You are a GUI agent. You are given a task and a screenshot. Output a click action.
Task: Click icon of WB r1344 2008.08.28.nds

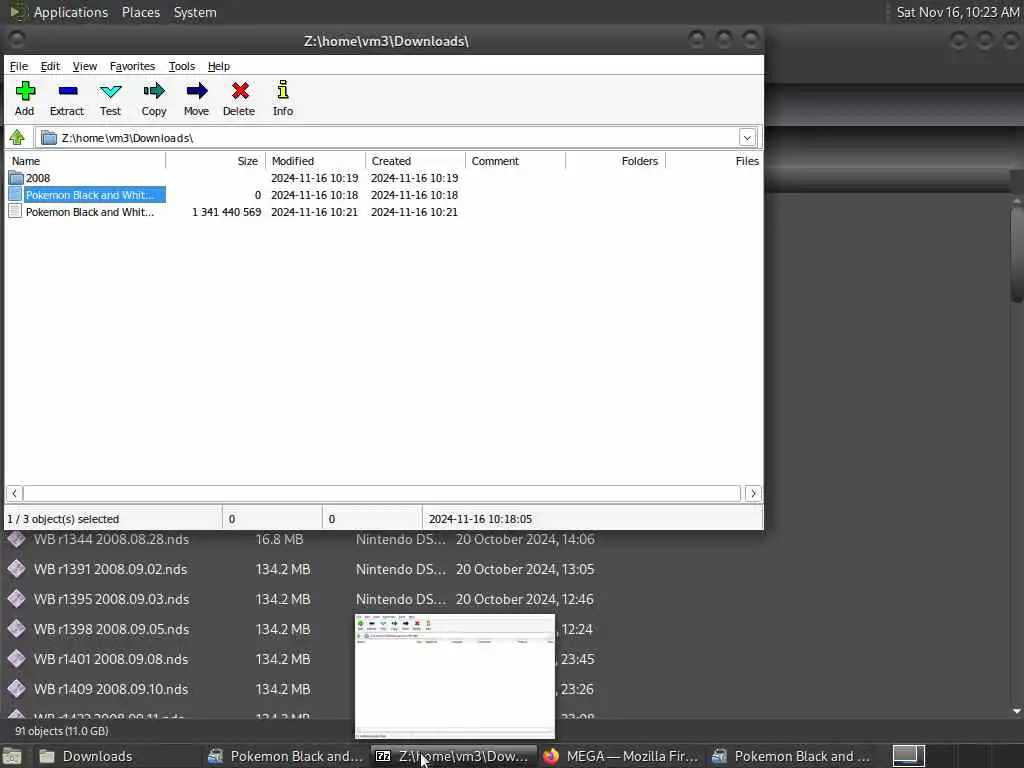point(16,539)
